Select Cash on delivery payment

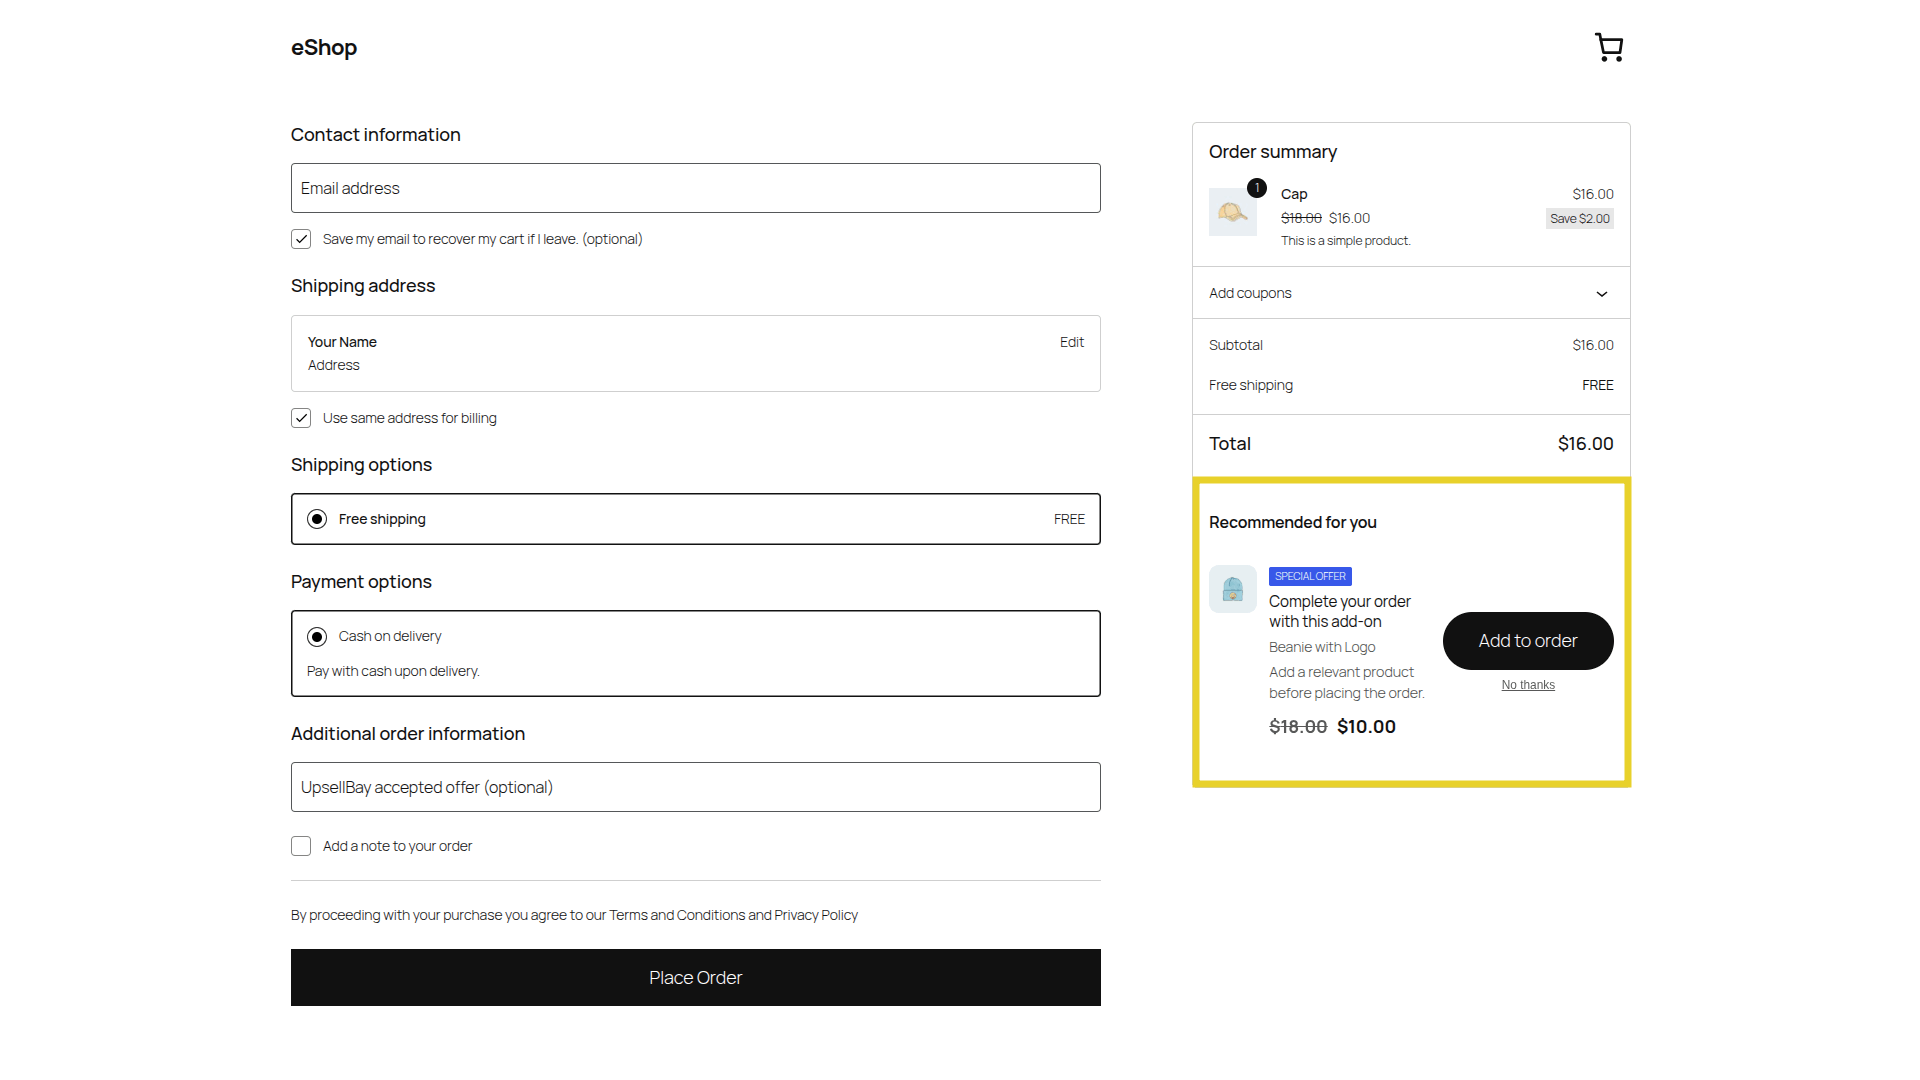pos(317,637)
